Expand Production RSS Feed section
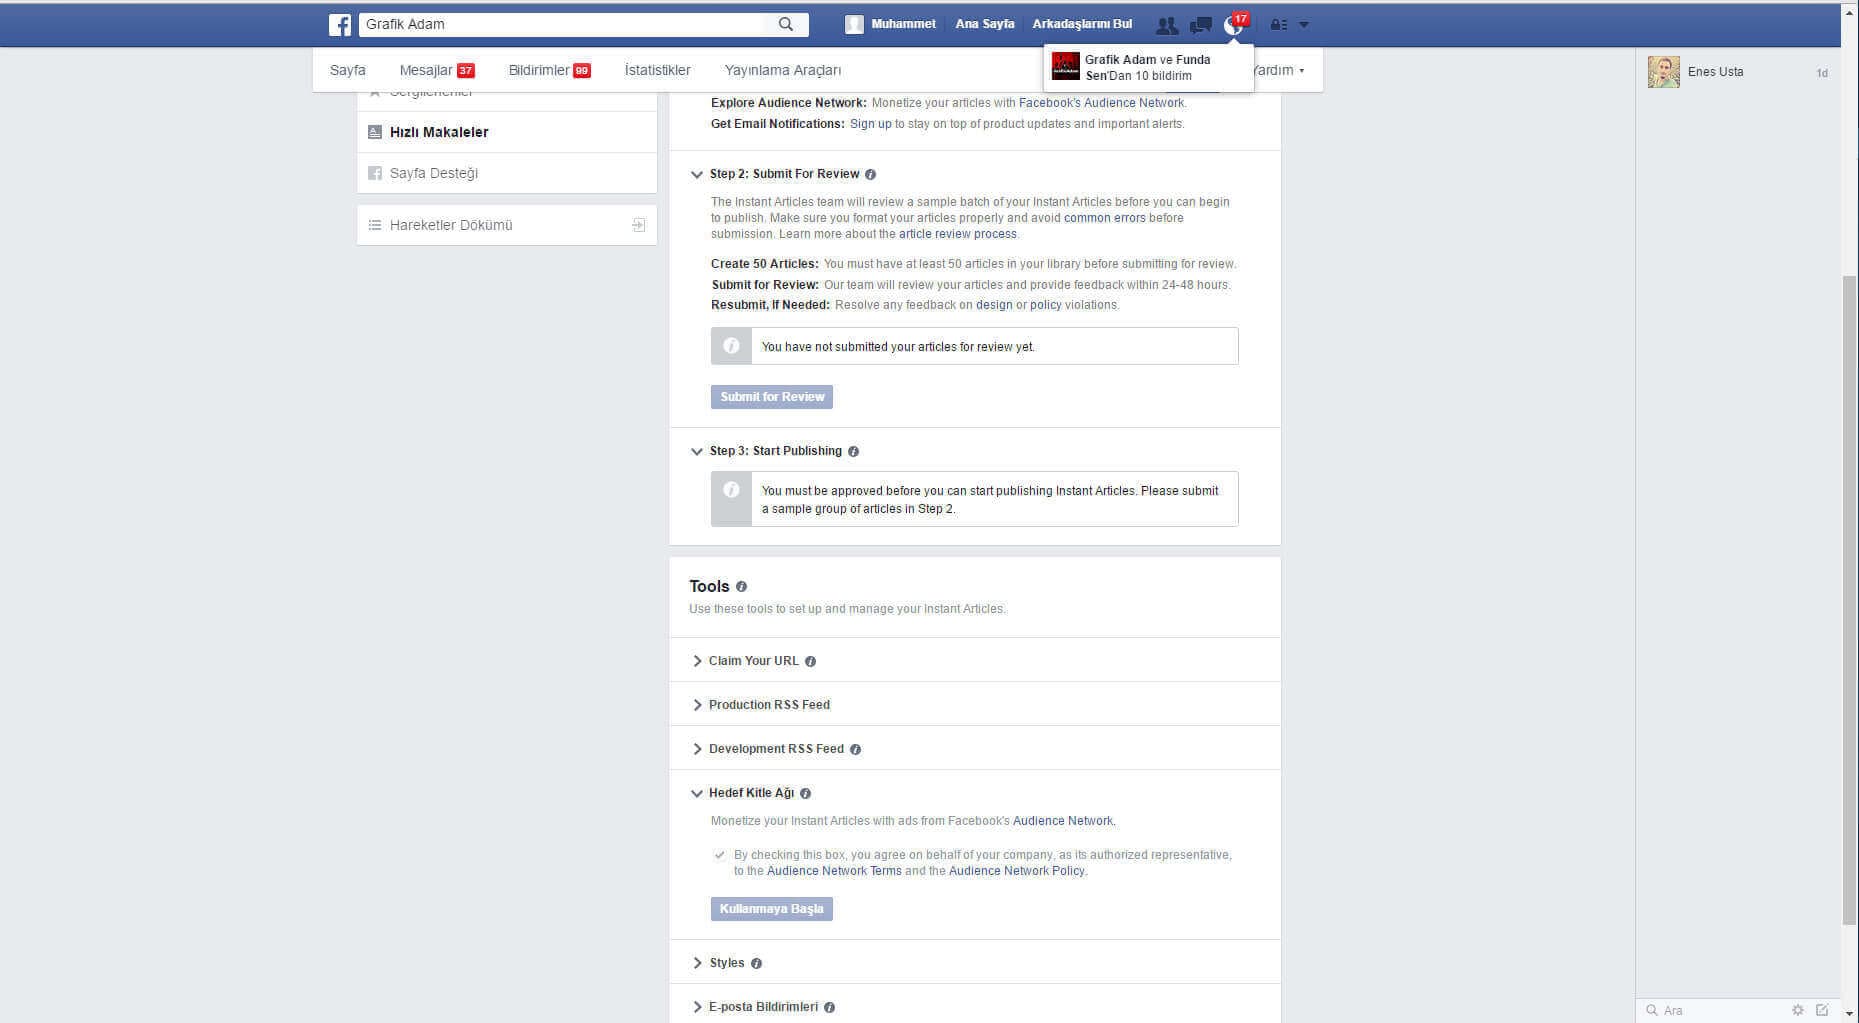 697,705
